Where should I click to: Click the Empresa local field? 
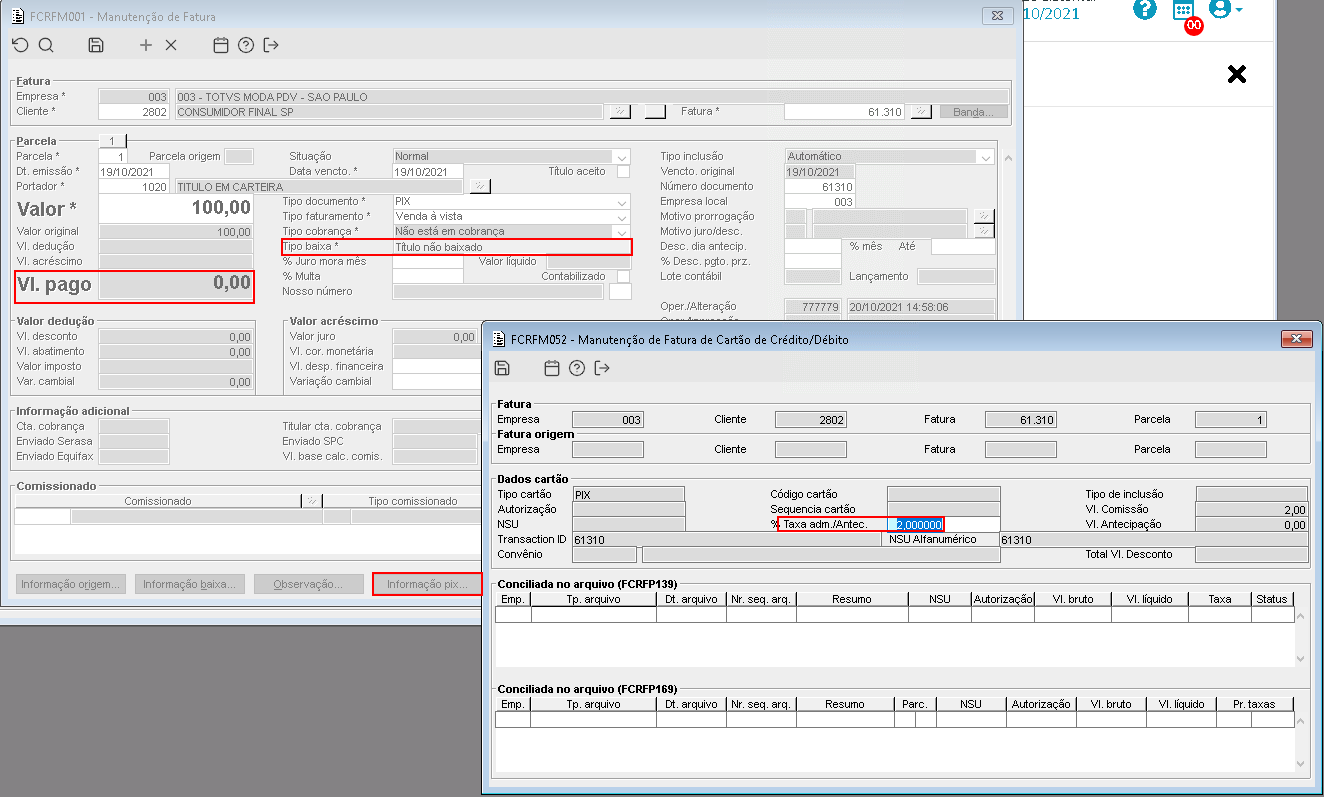tap(820, 202)
